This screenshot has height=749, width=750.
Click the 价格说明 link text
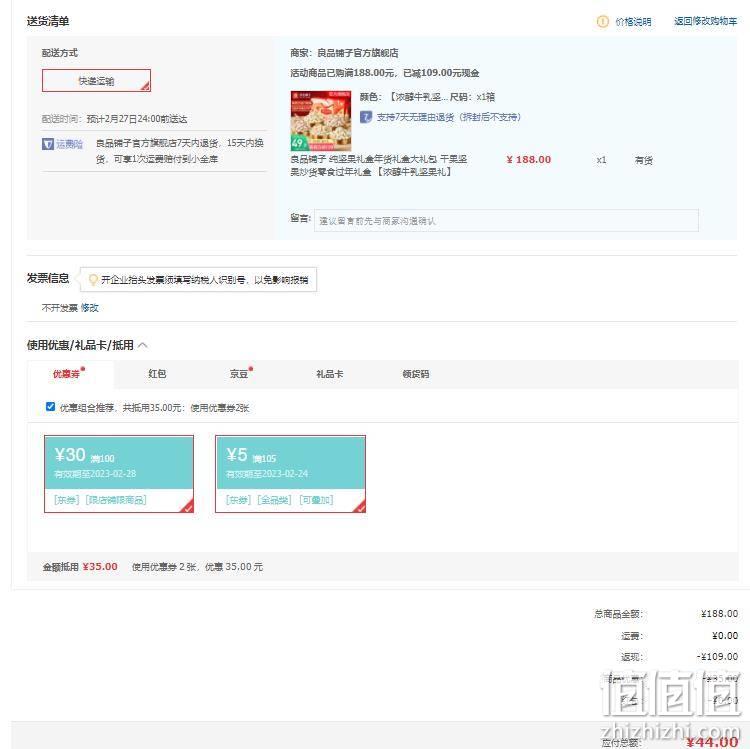633,22
